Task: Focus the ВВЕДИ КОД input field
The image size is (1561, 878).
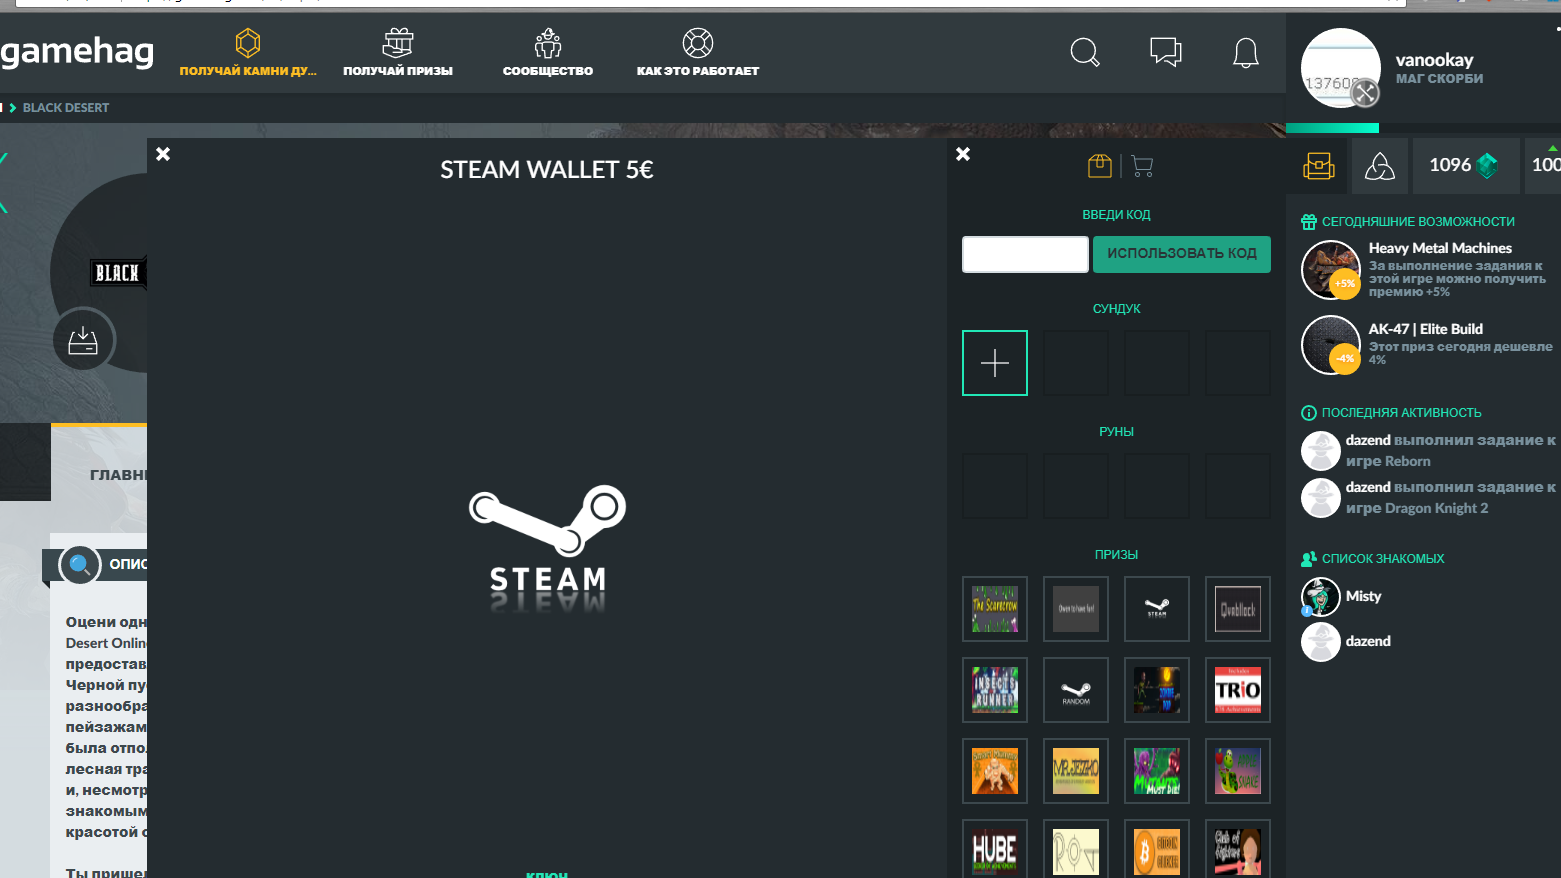Action: click(x=1025, y=254)
